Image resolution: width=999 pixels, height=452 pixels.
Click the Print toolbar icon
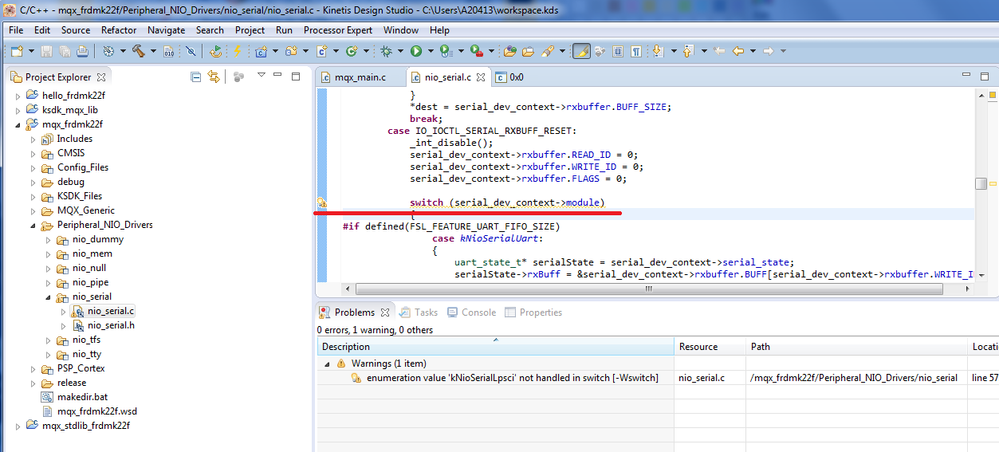click(82, 51)
